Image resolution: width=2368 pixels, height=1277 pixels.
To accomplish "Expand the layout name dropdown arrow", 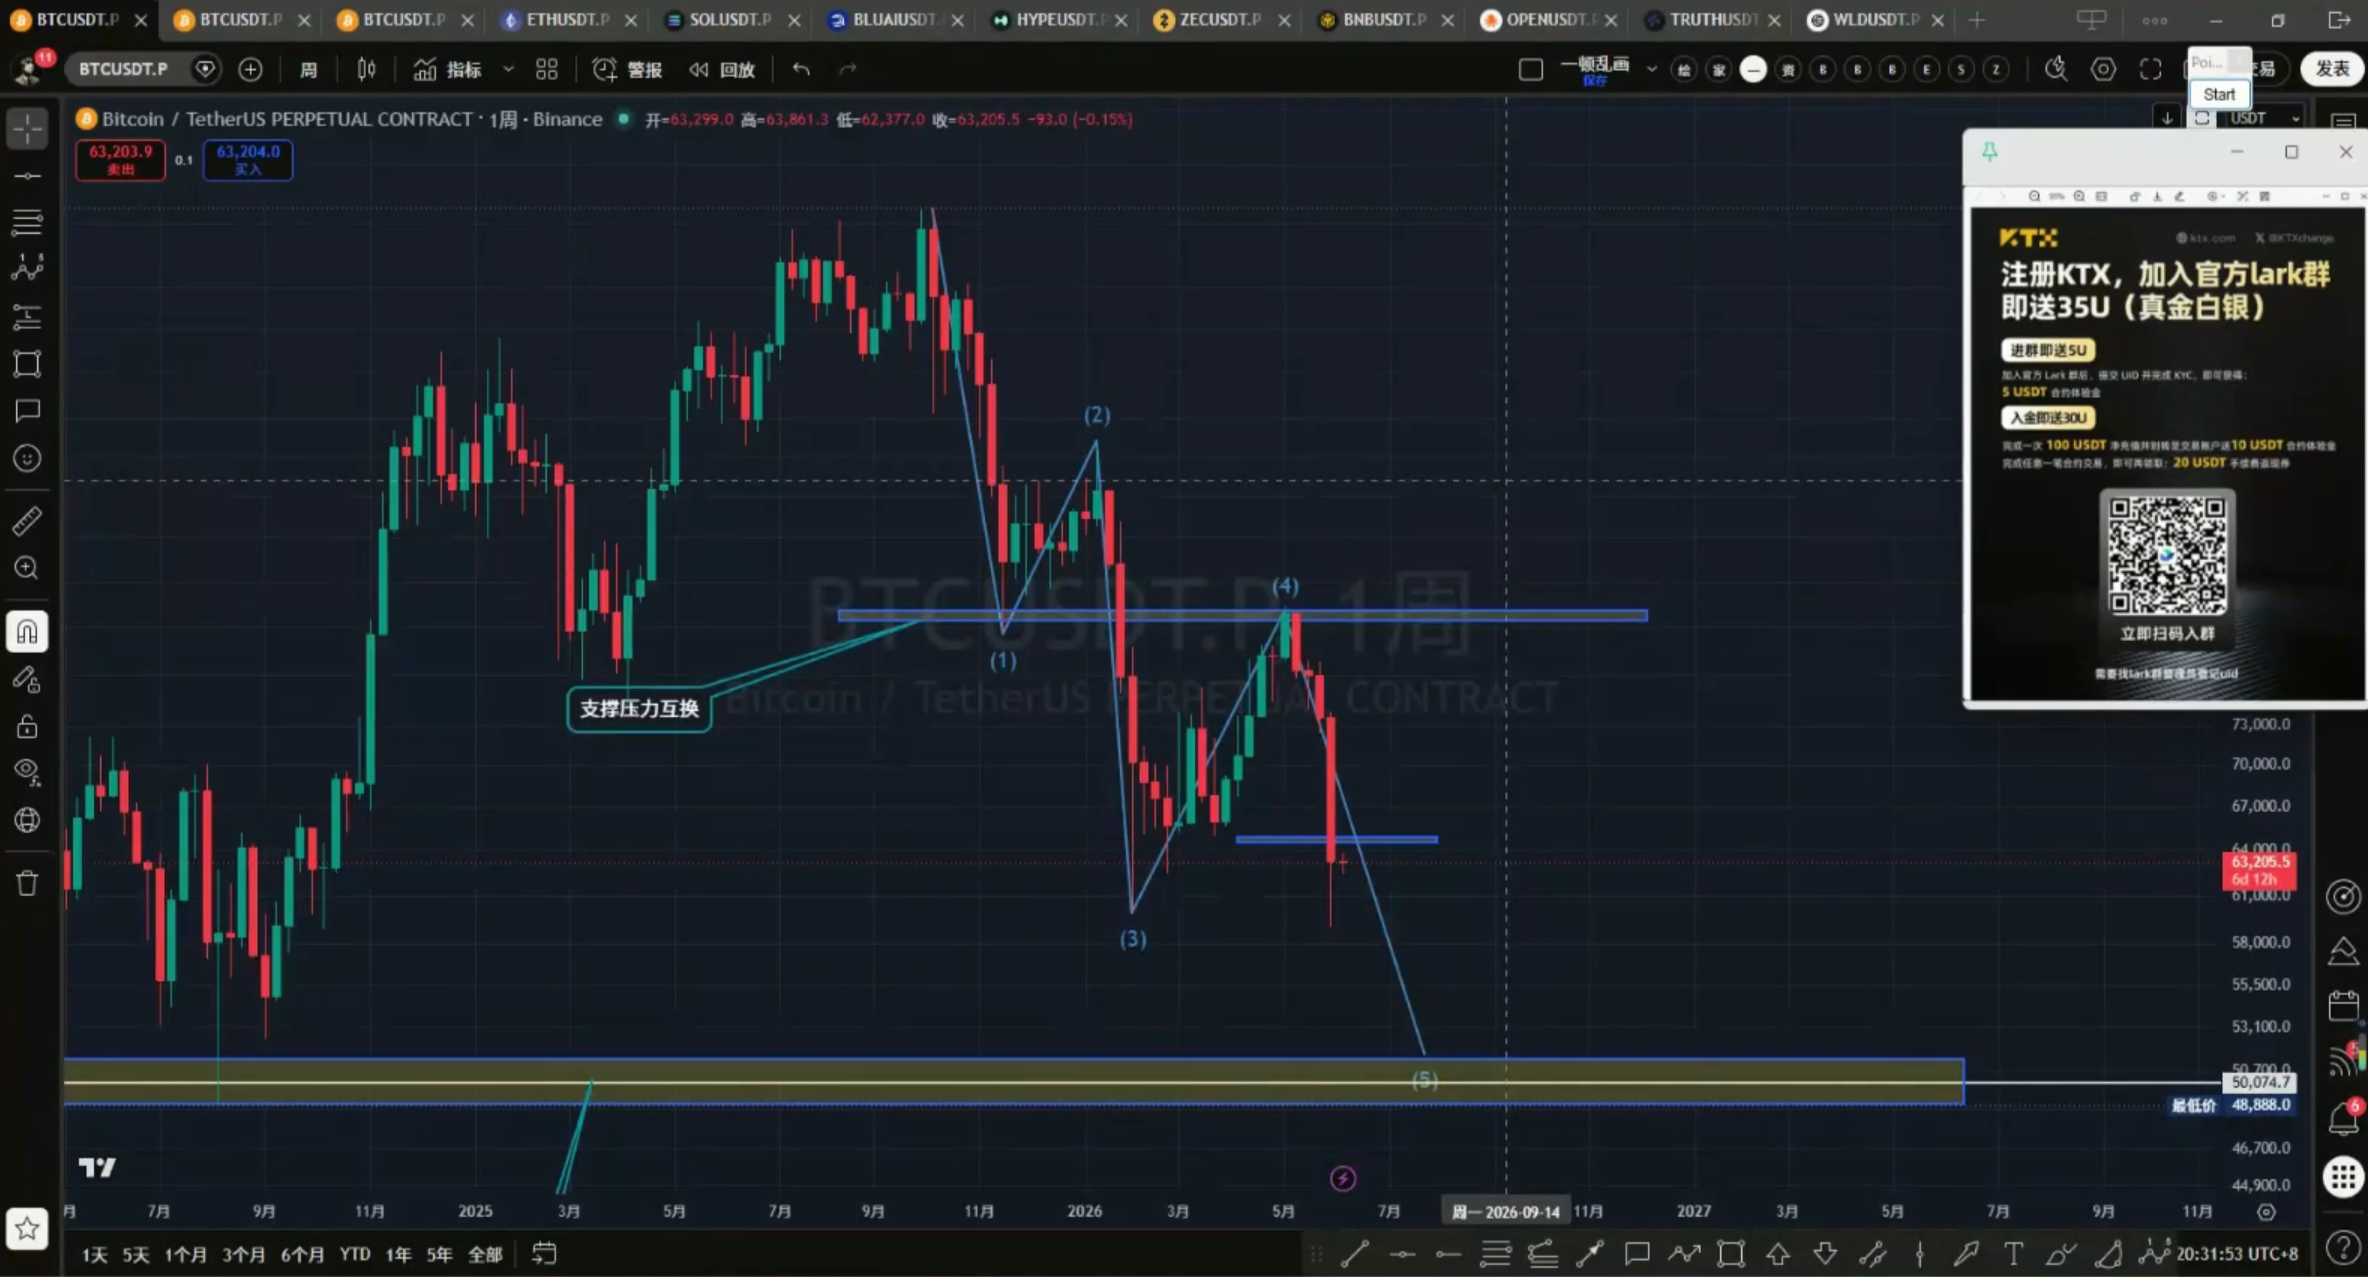I will 1651,69.
